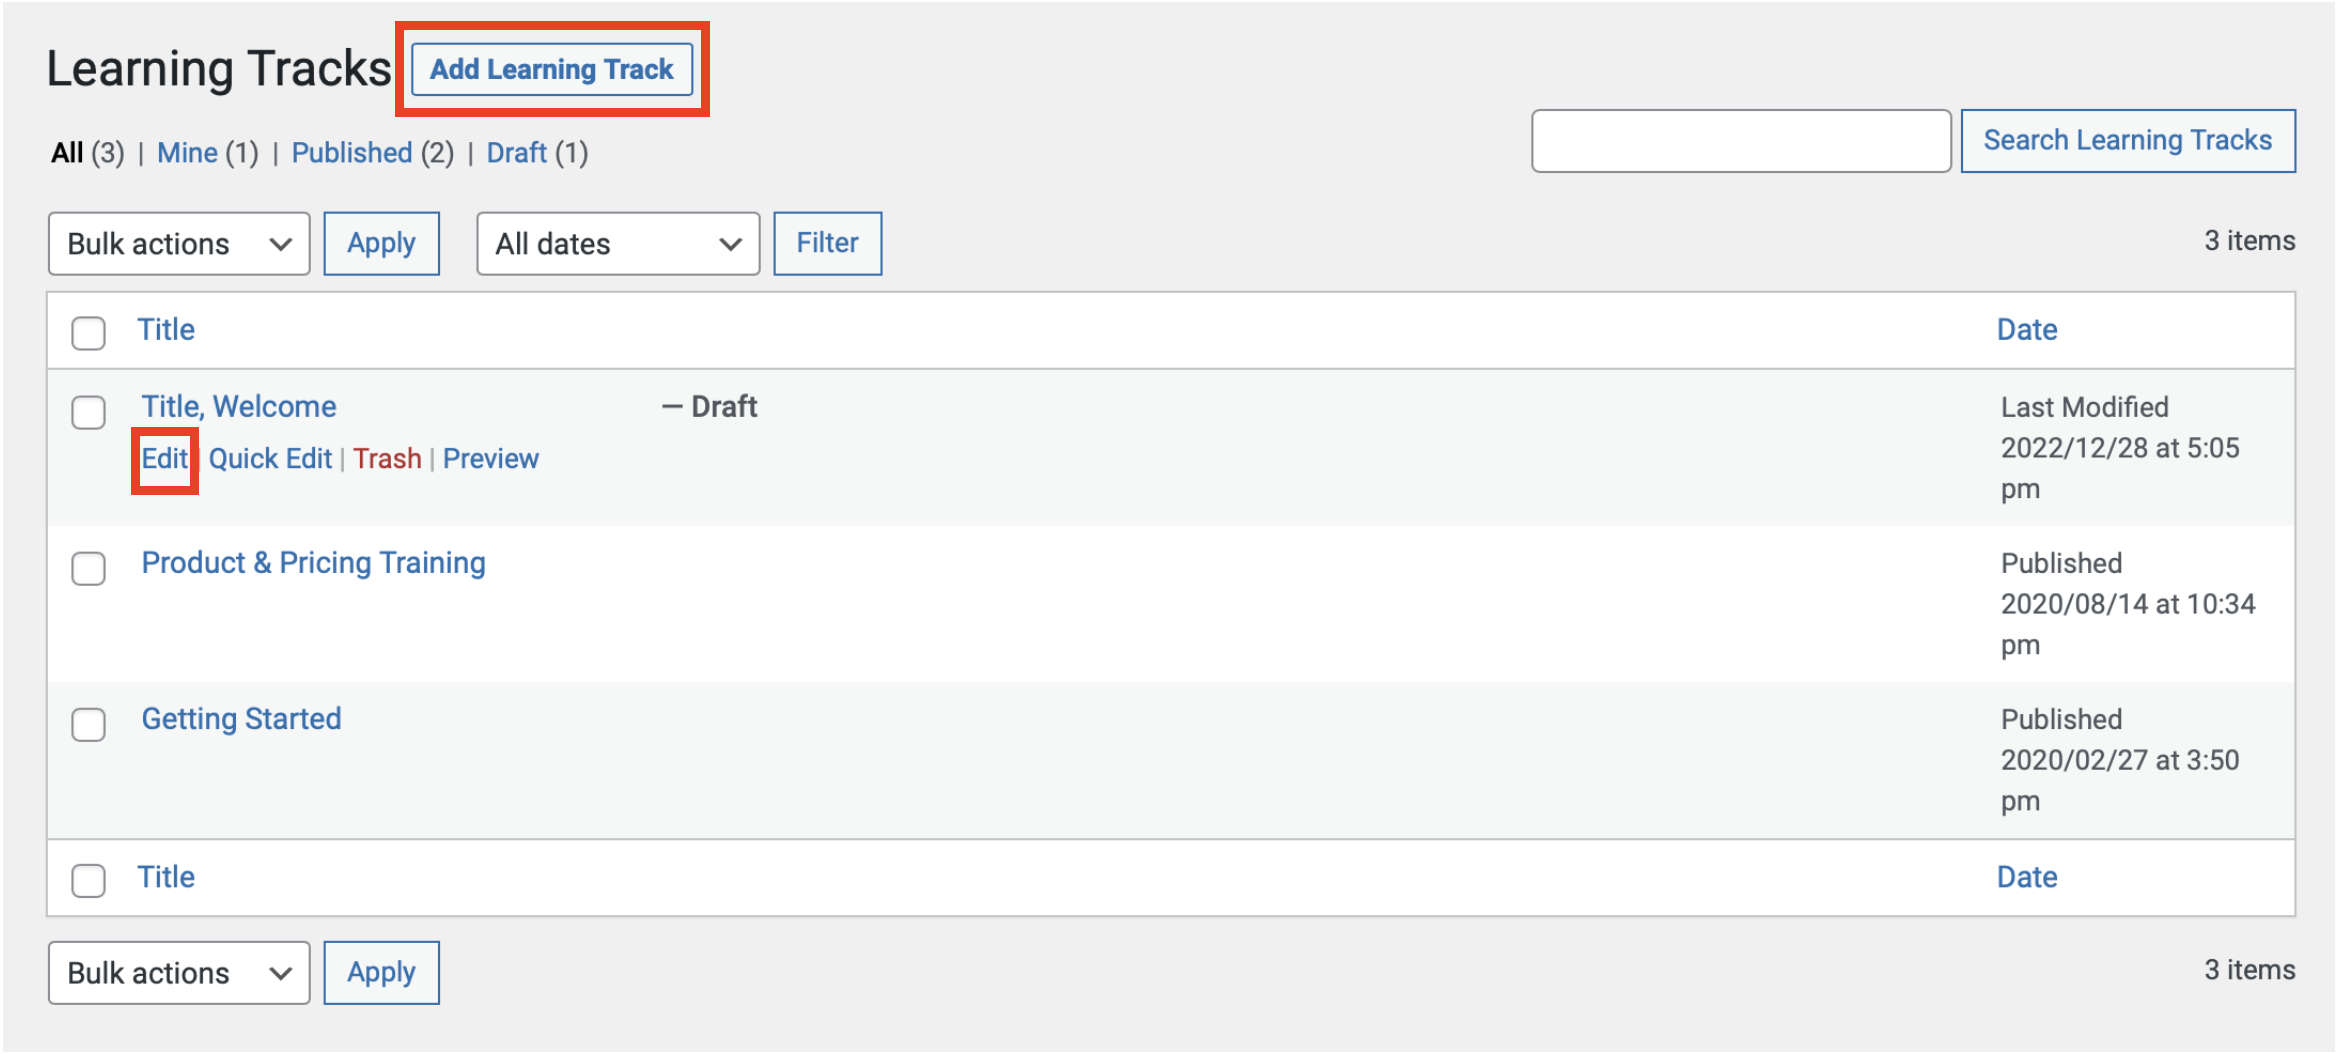2336x1054 pixels.
Task: Click the '2022/12/28 at 5:05' date
Action: pos(2120,448)
